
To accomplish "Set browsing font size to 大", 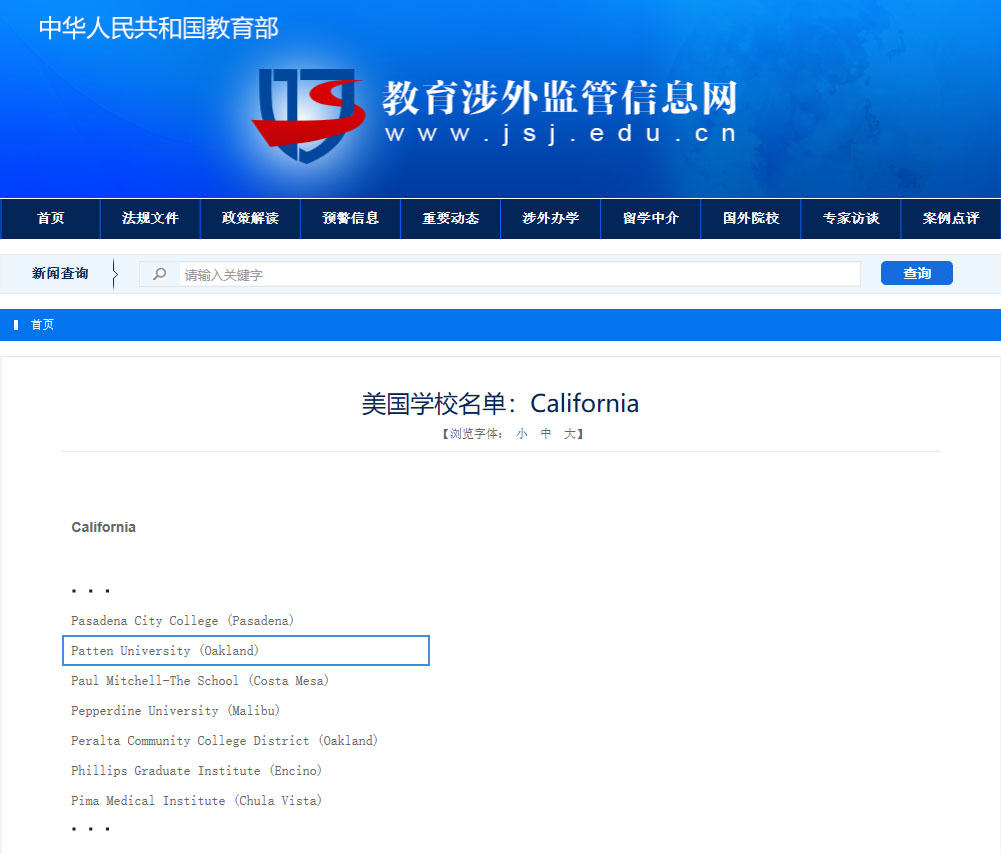I will click(569, 434).
